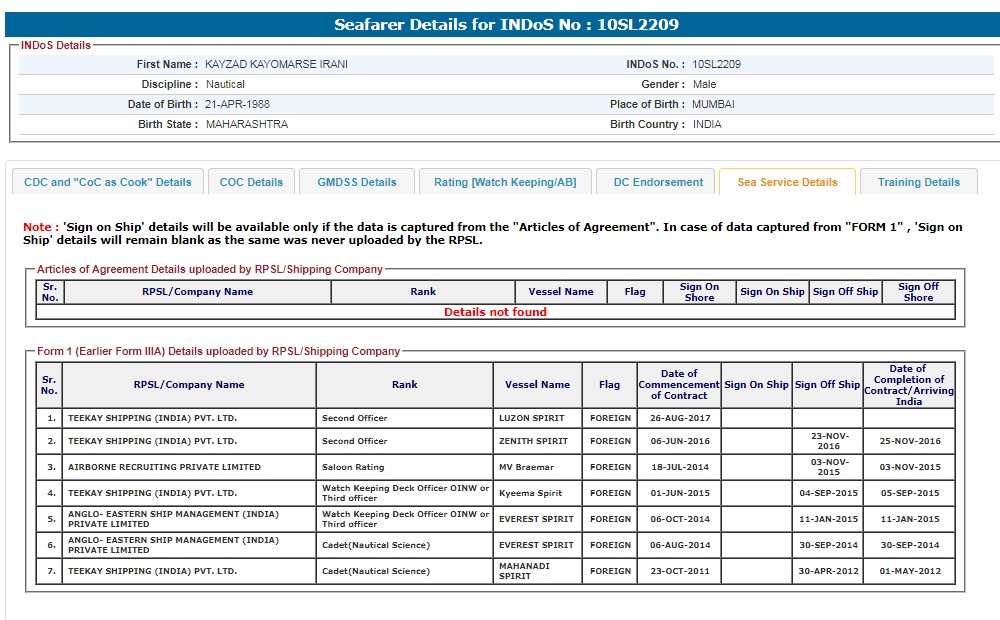Screen dimensions: 1000x620
Task: Go to the DC Endorsement tab
Action: click(x=658, y=182)
